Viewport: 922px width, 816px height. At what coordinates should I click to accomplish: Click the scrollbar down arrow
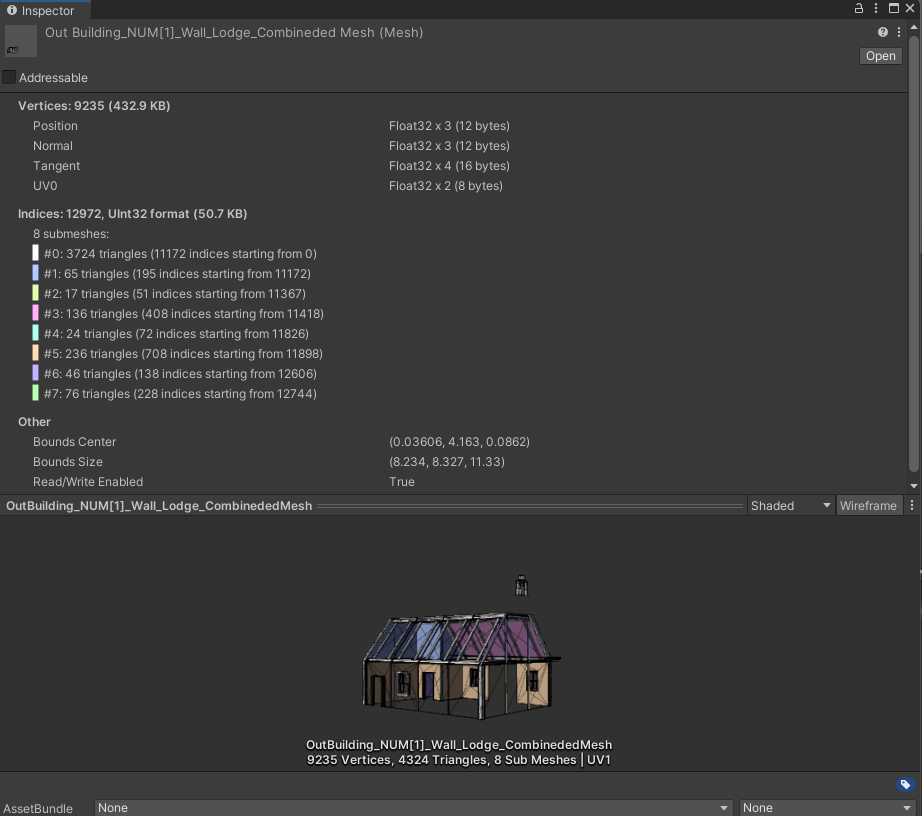tap(914, 486)
